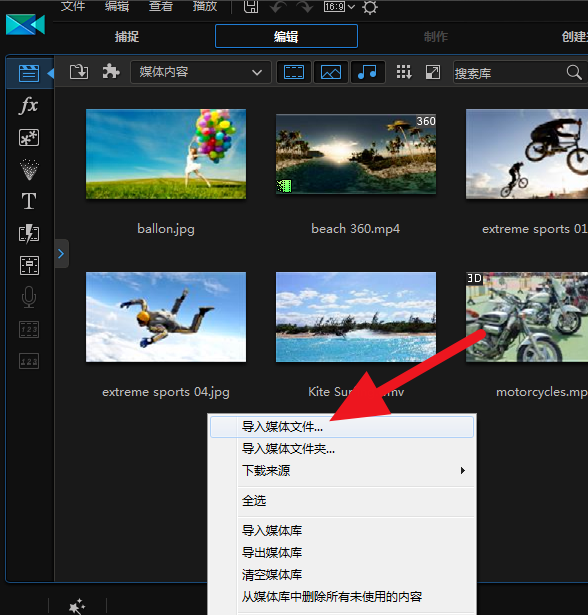The width and height of the screenshot is (588, 615).
Task: Open the Effects room fx icon
Action: click(29, 106)
